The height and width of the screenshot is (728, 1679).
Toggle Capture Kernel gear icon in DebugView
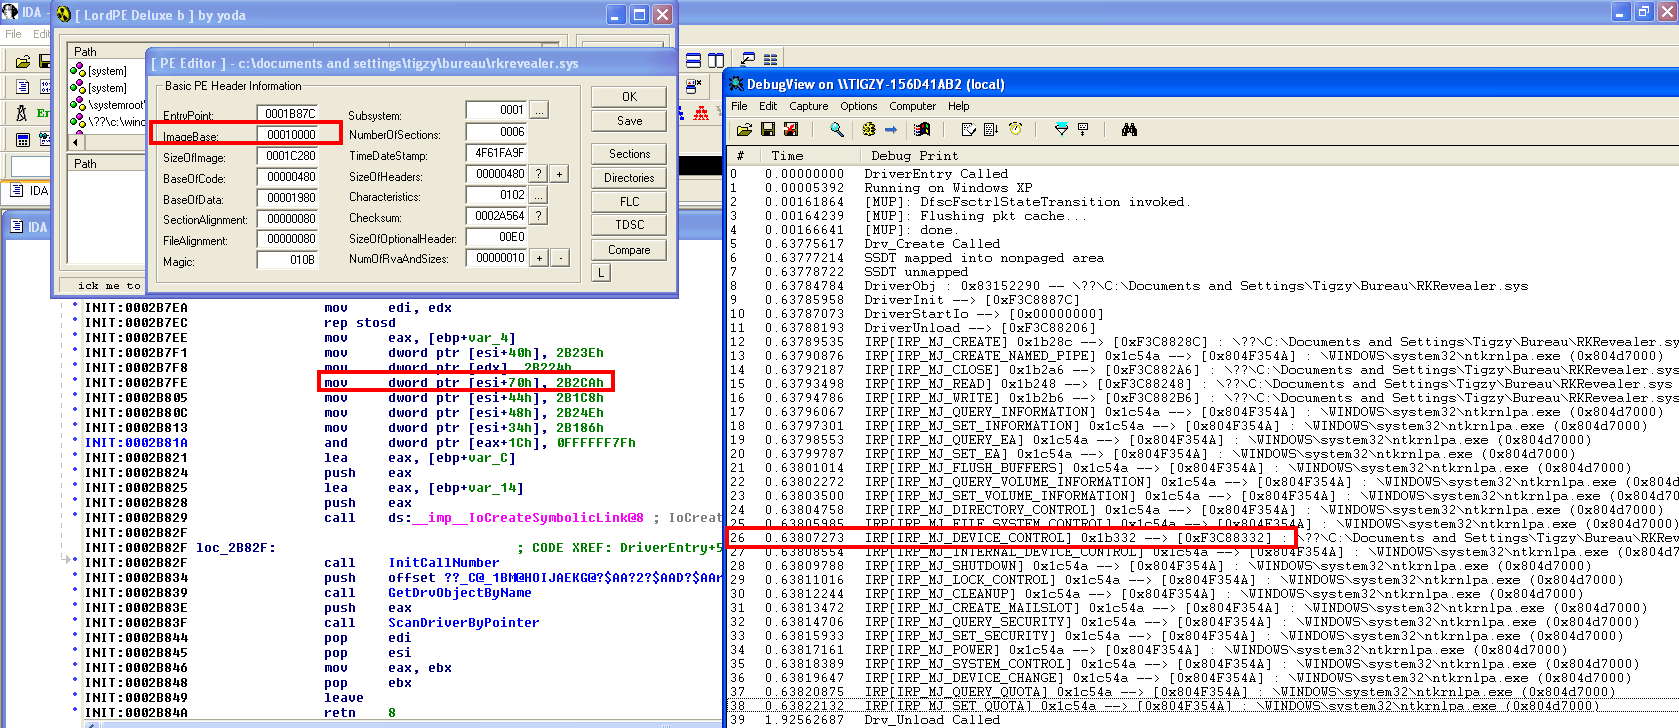(868, 130)
